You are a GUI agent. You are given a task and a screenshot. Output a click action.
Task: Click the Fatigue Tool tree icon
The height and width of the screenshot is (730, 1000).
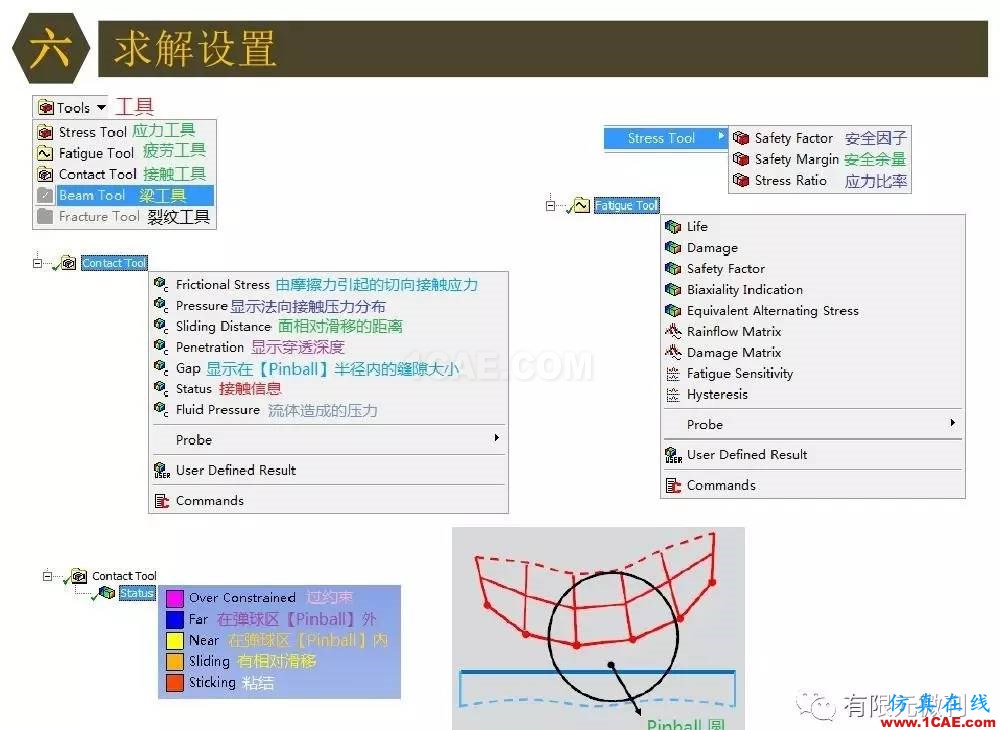tap(581, 205)
